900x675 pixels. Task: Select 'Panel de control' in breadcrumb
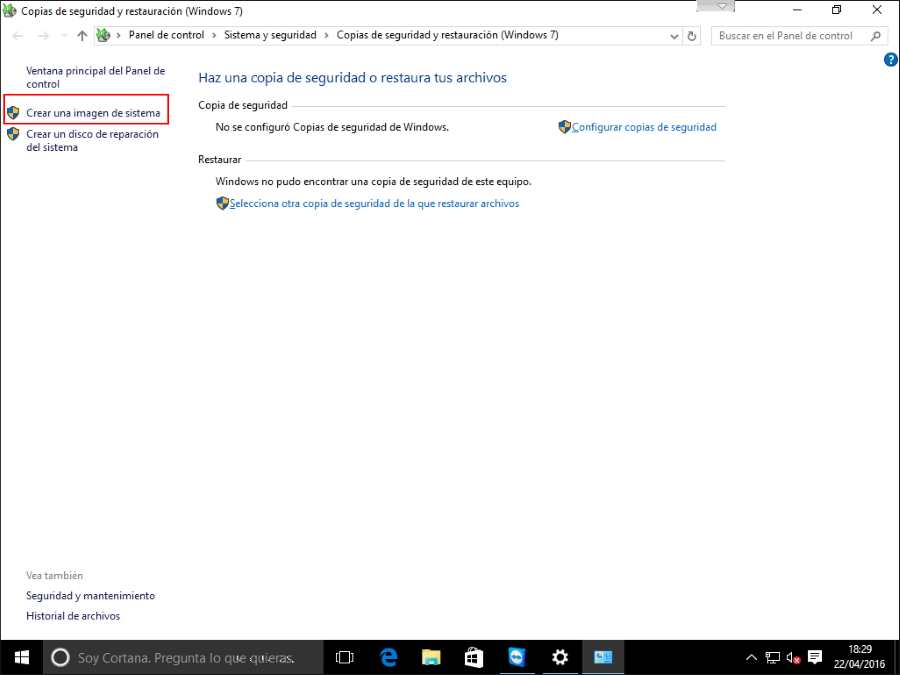pyautogui.click(x=166, y=35)
